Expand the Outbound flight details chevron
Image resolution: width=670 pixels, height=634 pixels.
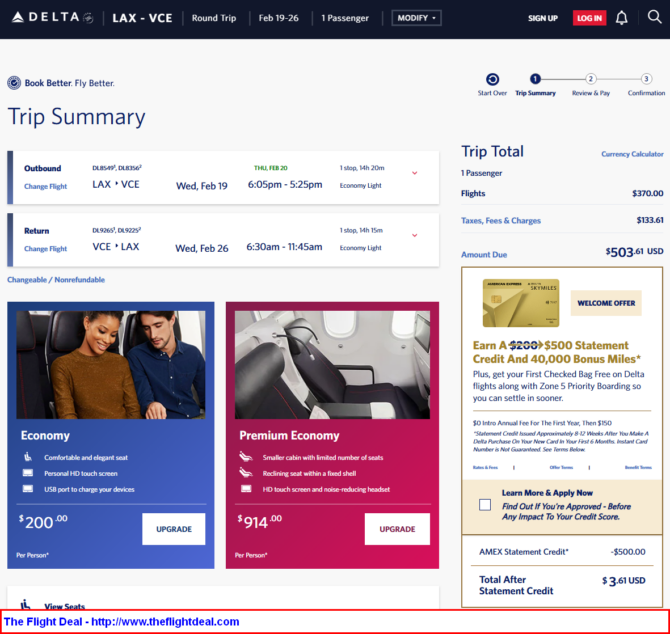(414, 173)
